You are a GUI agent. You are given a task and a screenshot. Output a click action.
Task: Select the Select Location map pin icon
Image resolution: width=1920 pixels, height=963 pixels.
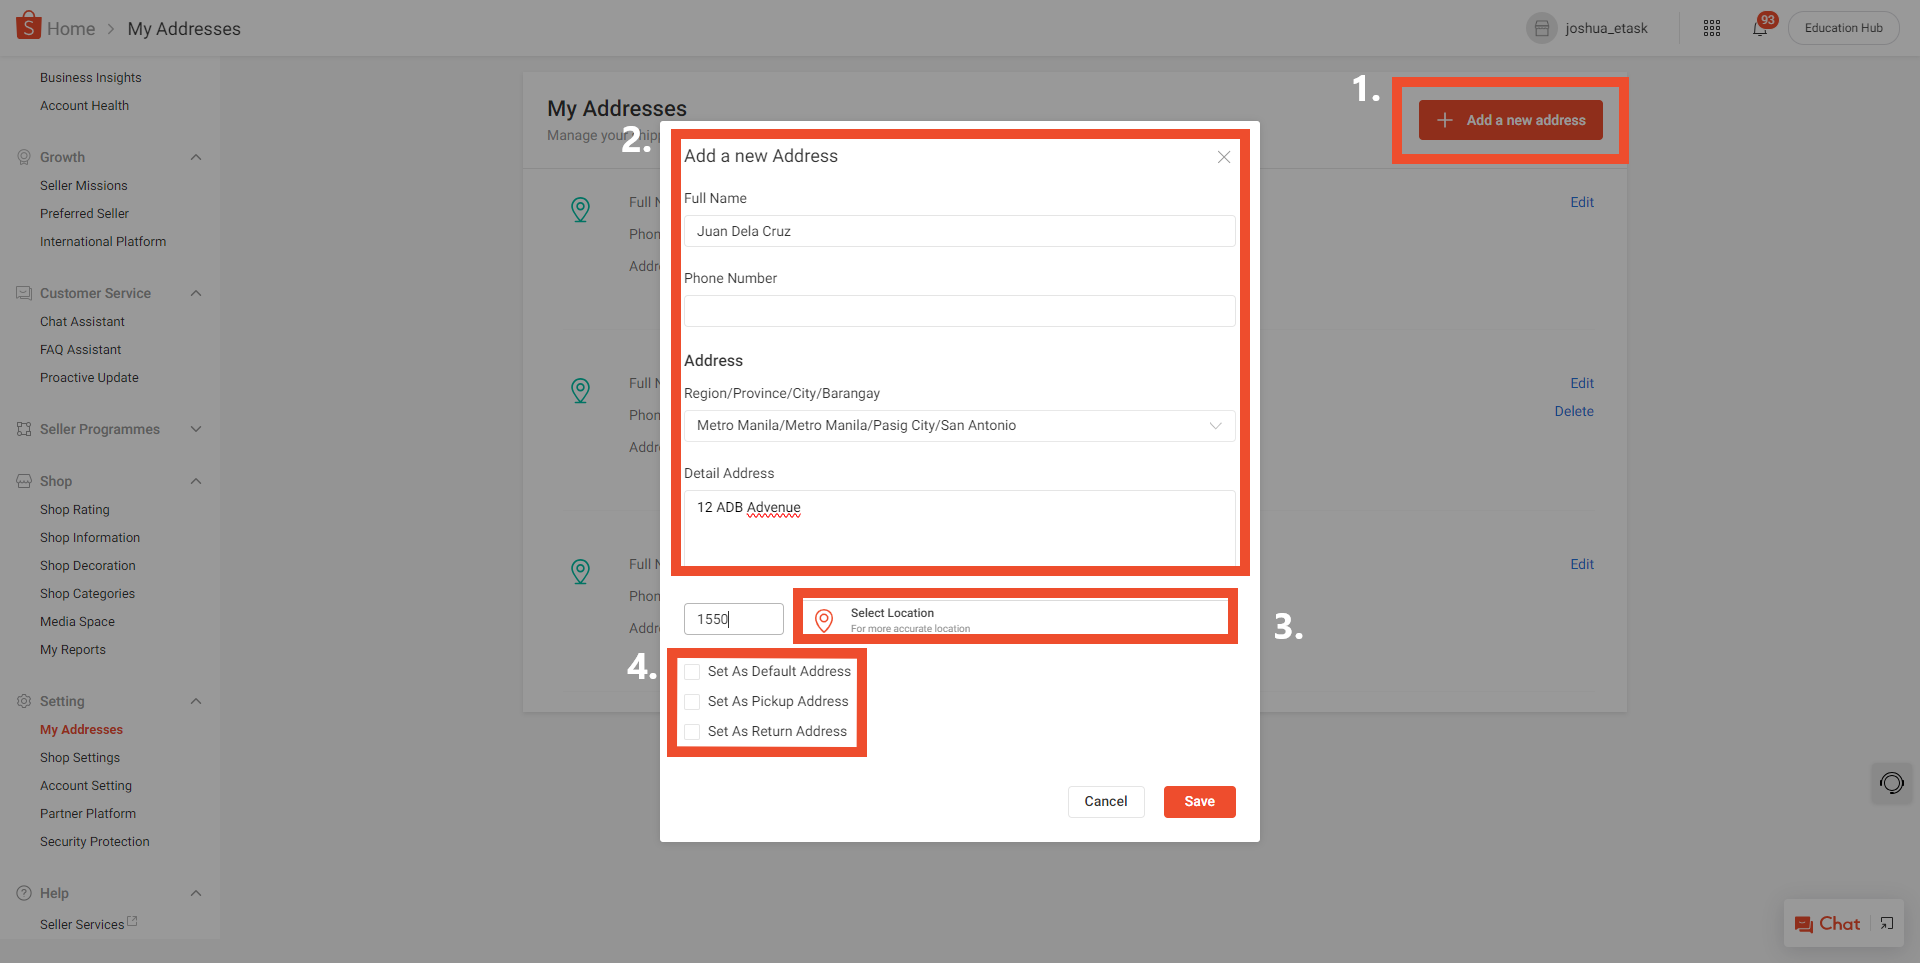tap(823, 620)
